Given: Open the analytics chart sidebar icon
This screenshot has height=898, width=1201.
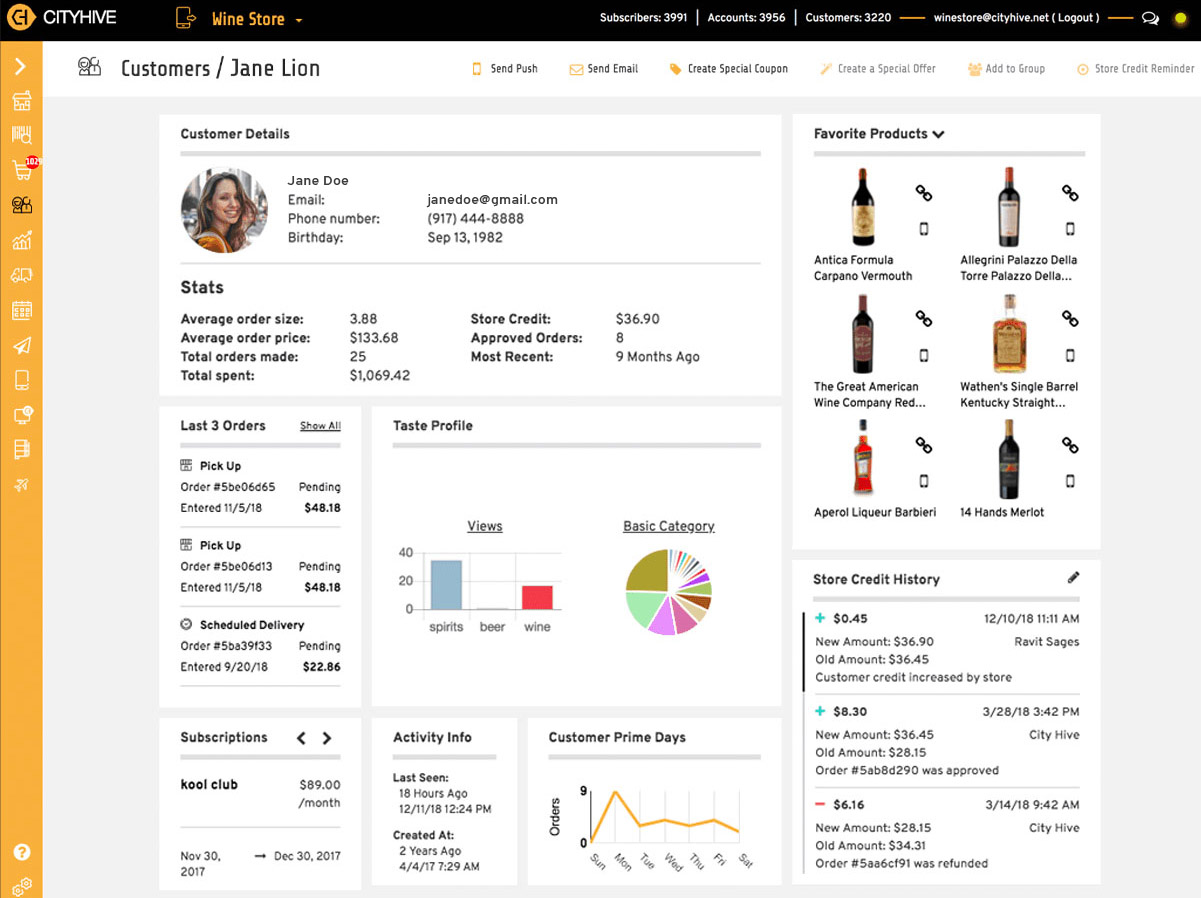Looking at the screenshot, I should point(21,240).
